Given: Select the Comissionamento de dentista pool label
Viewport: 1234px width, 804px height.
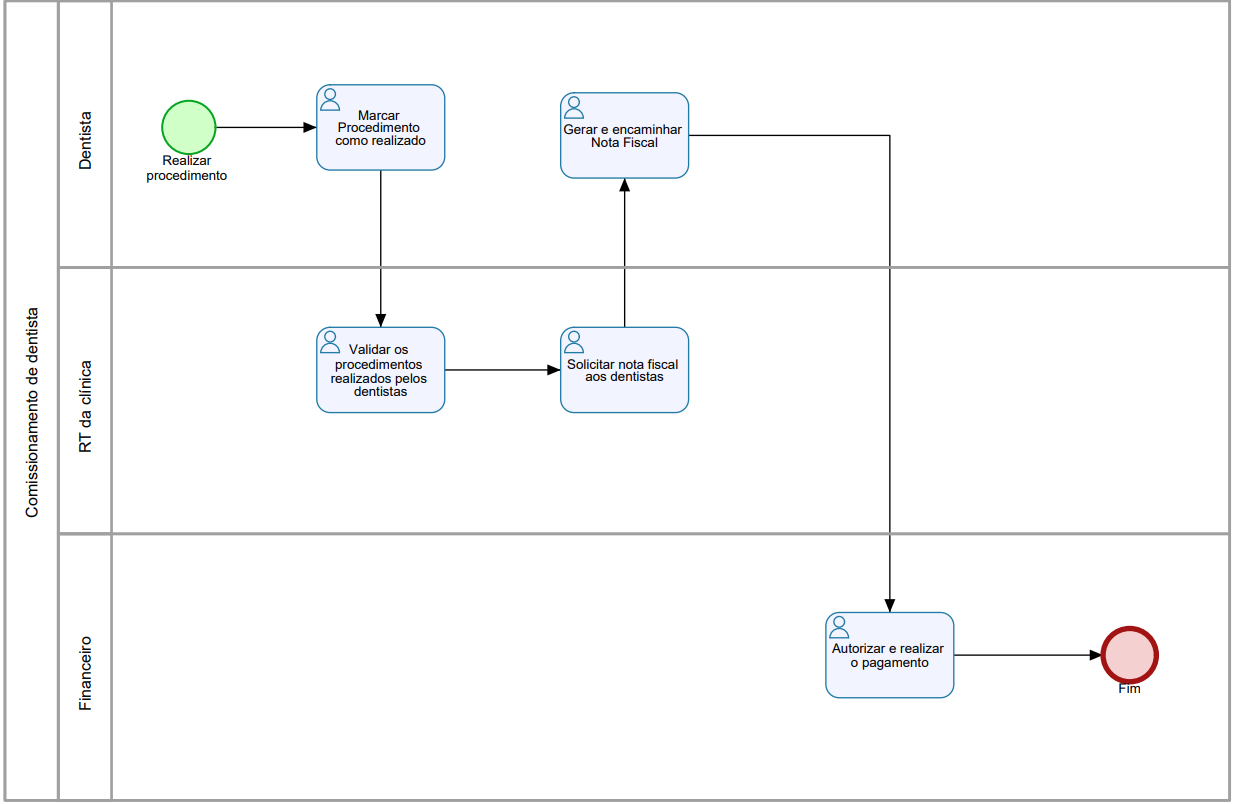Looking at the screenshot, I should click(32, 411).
